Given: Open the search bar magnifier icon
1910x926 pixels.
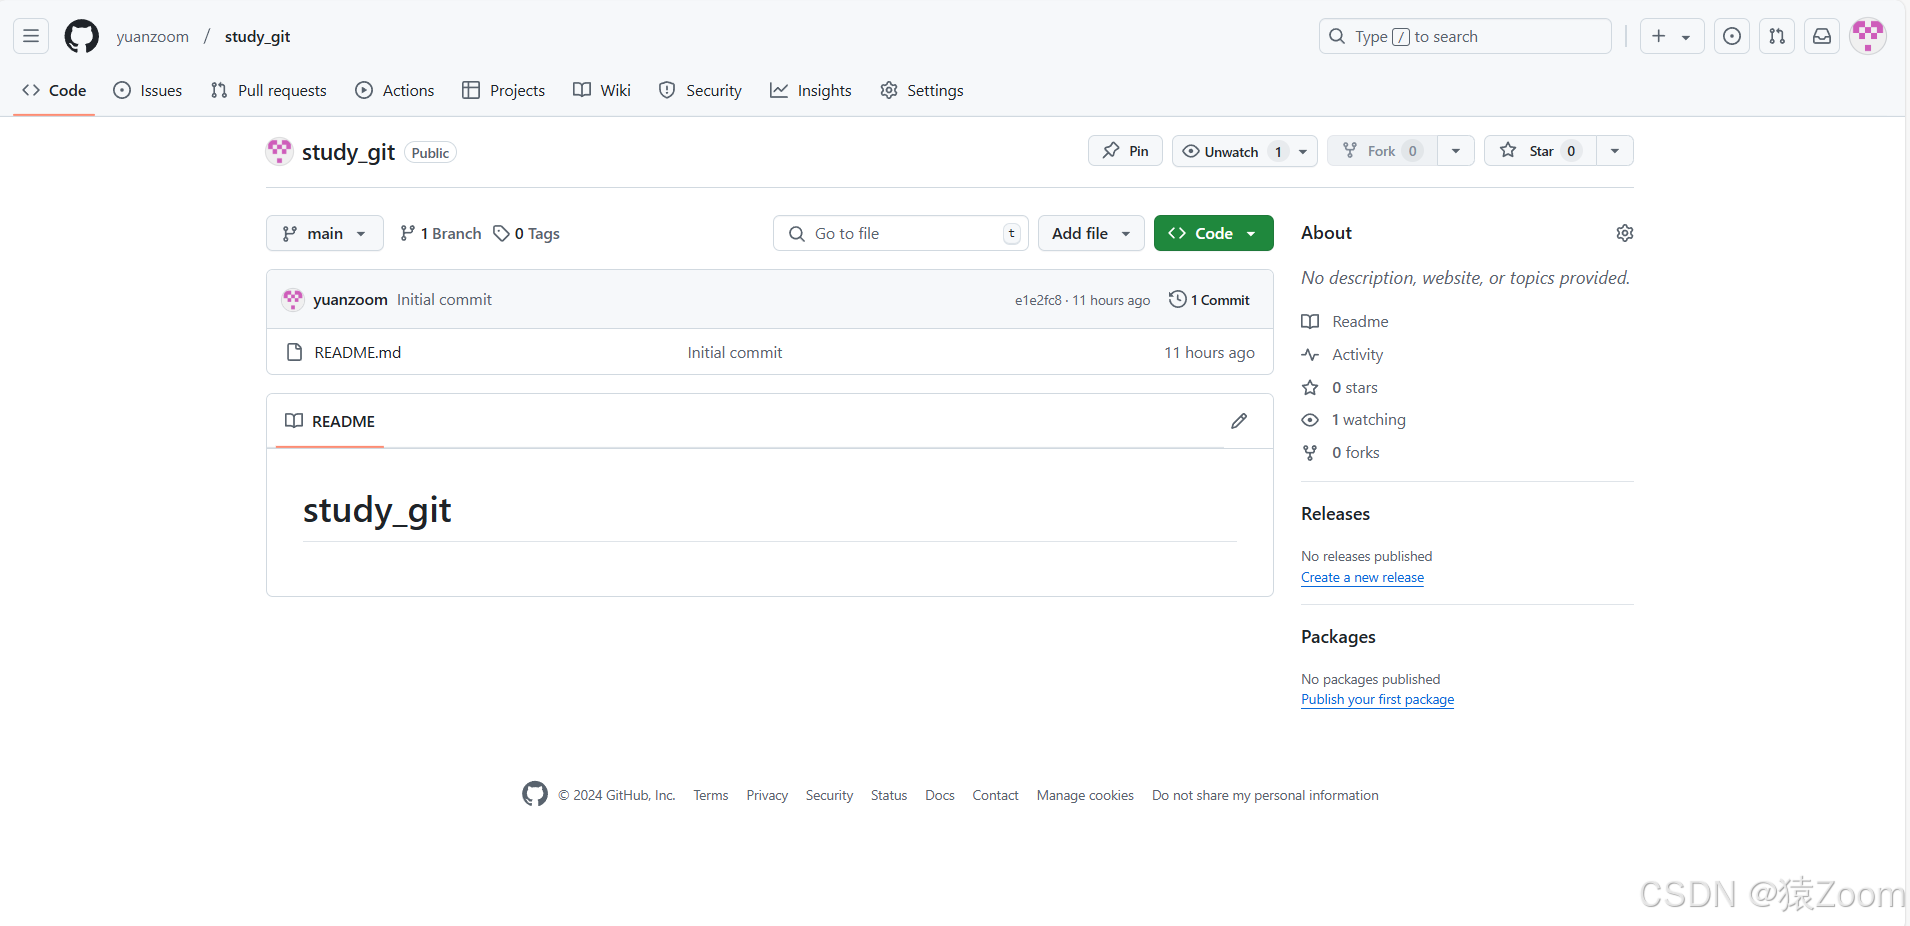Looking at the screenshot, I should (x=1337, y=36).
